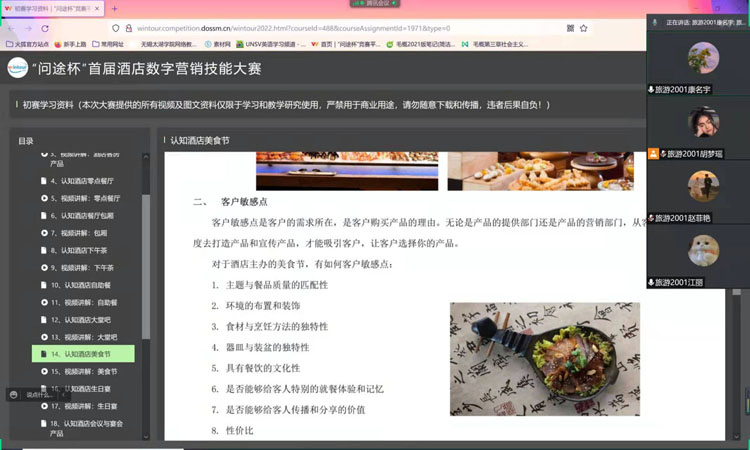Open the 新手上路 bookmark

click(x=70, y=44)
